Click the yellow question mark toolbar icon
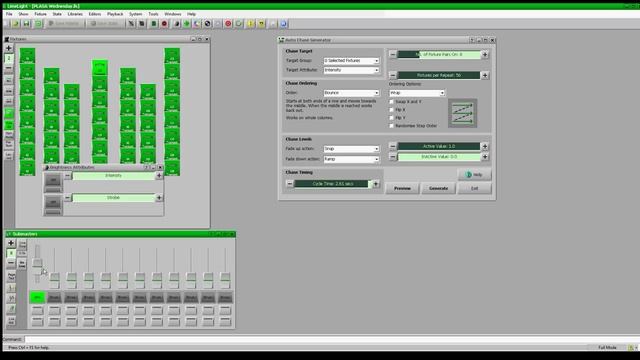The image size is (640, 360). coord(262,24)
